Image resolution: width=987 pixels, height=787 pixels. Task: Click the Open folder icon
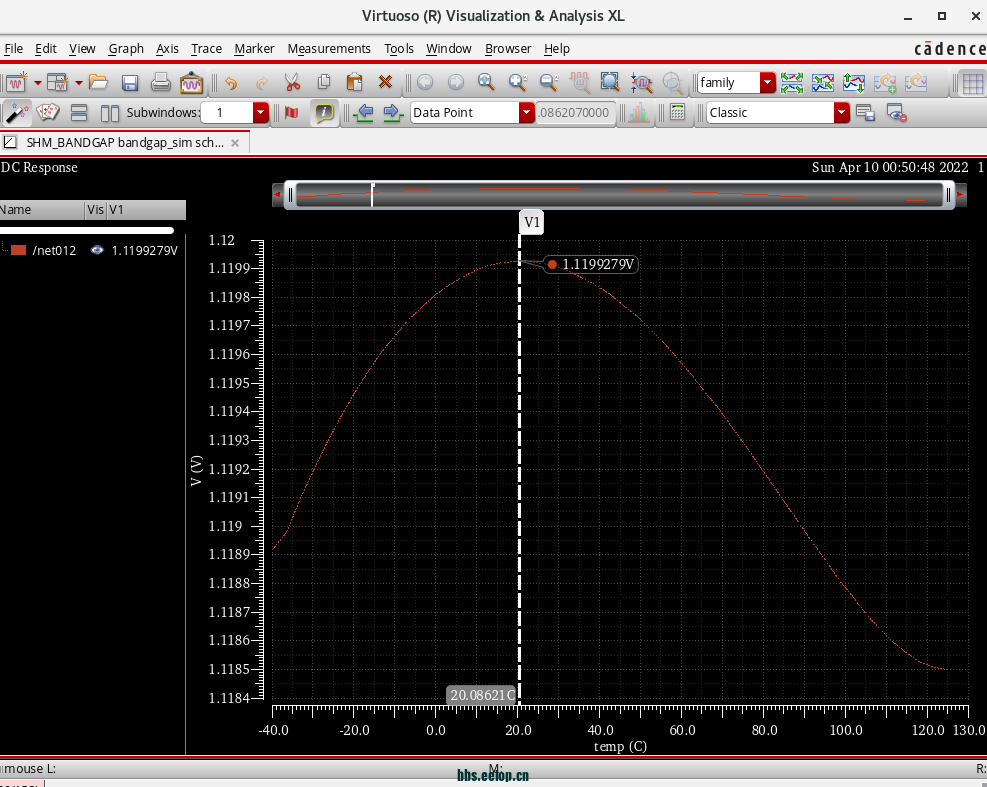[x=98, y=83]
